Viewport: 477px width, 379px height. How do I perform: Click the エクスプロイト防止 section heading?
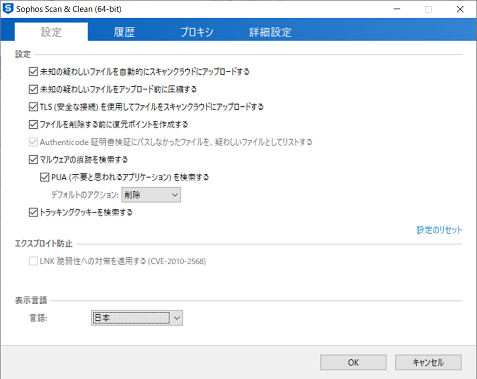click(x=44, y=244)
